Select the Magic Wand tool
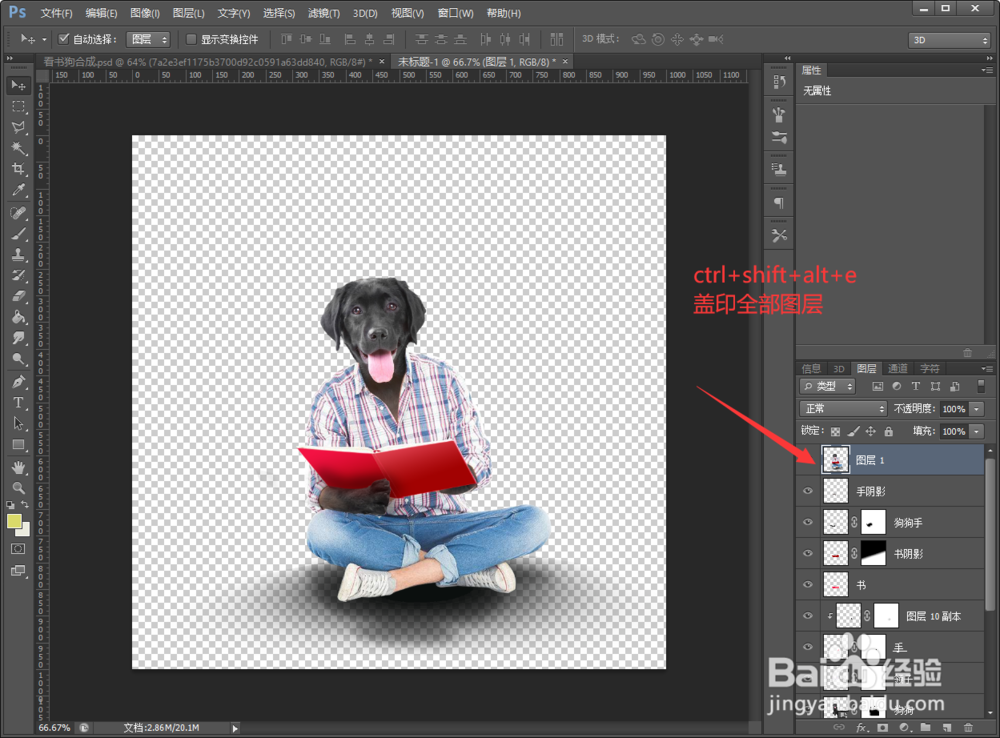This screenshot has width=1000, height=738. [18, 148]
